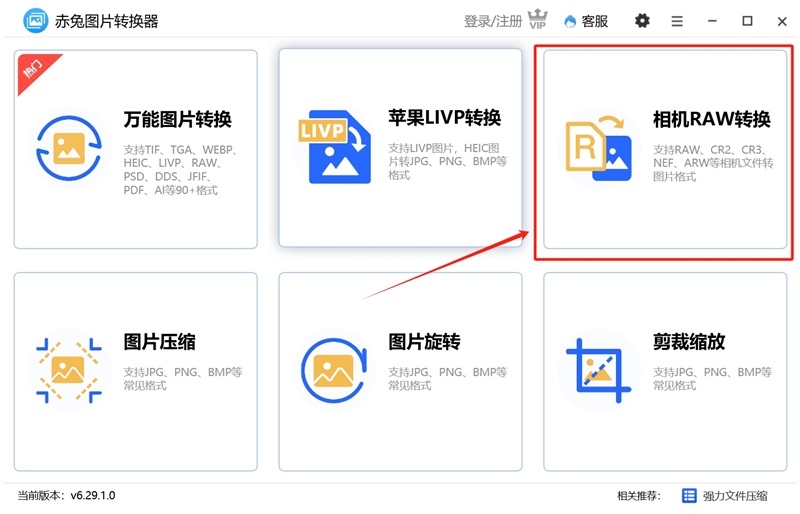Screen dimensions: 800x514
Task: Click the 图片压缩 description 支持JPG、PNG、BMP等
Action: pos(183,379)
